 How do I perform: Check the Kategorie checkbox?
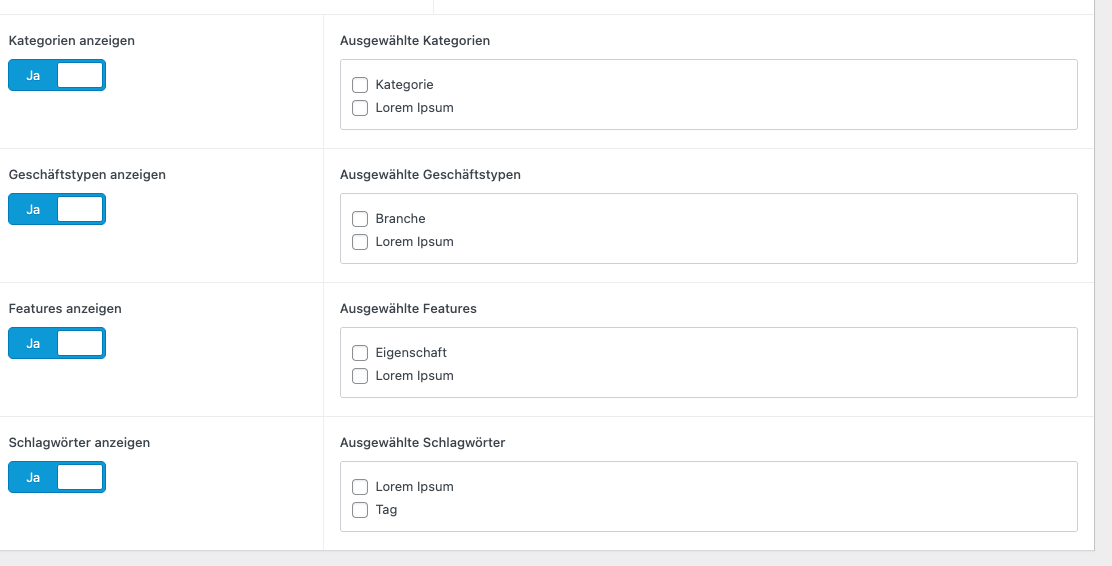click(x=361, y=85)
